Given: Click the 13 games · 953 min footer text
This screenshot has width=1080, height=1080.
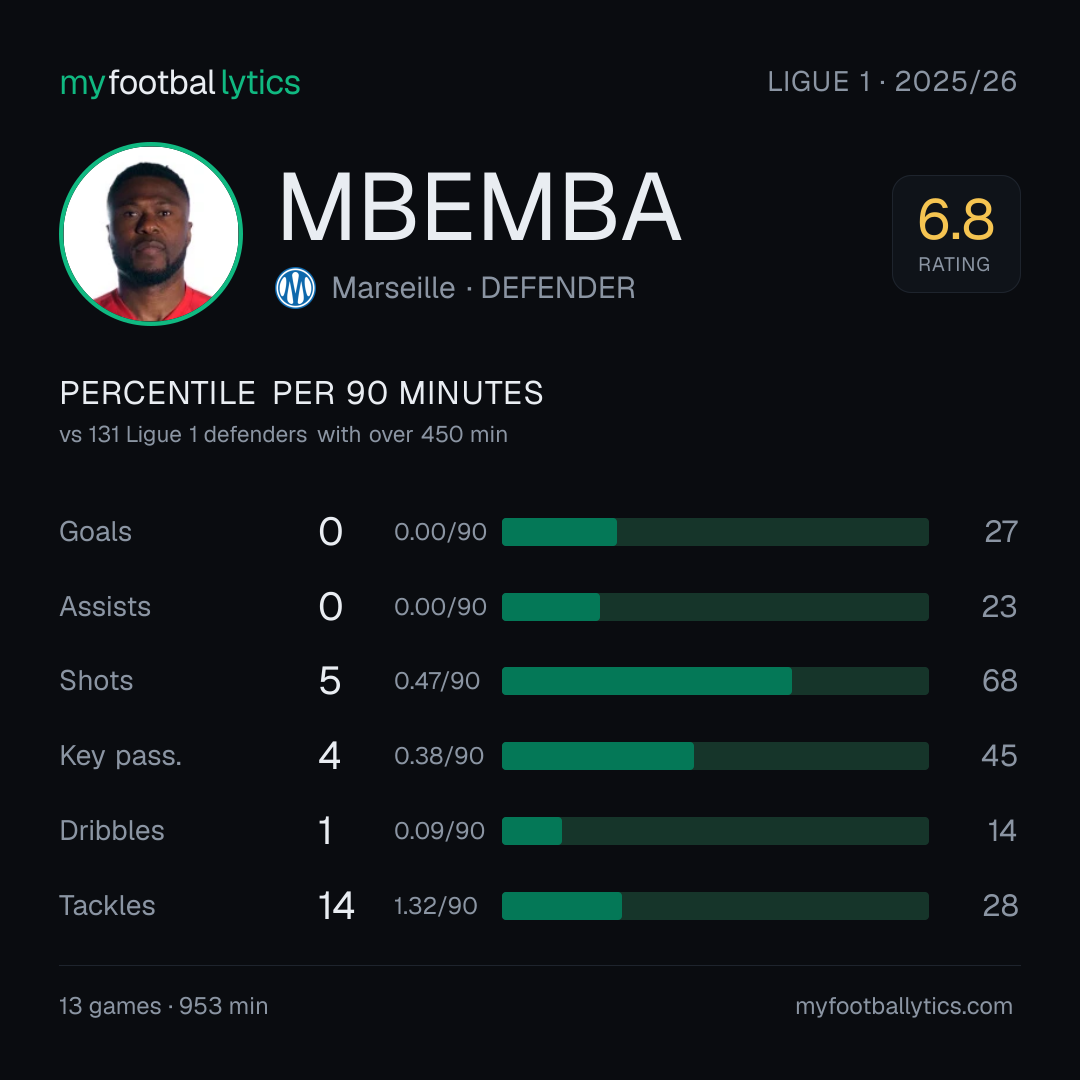Looking at the screenshot, I should [x=163, y=1006].
